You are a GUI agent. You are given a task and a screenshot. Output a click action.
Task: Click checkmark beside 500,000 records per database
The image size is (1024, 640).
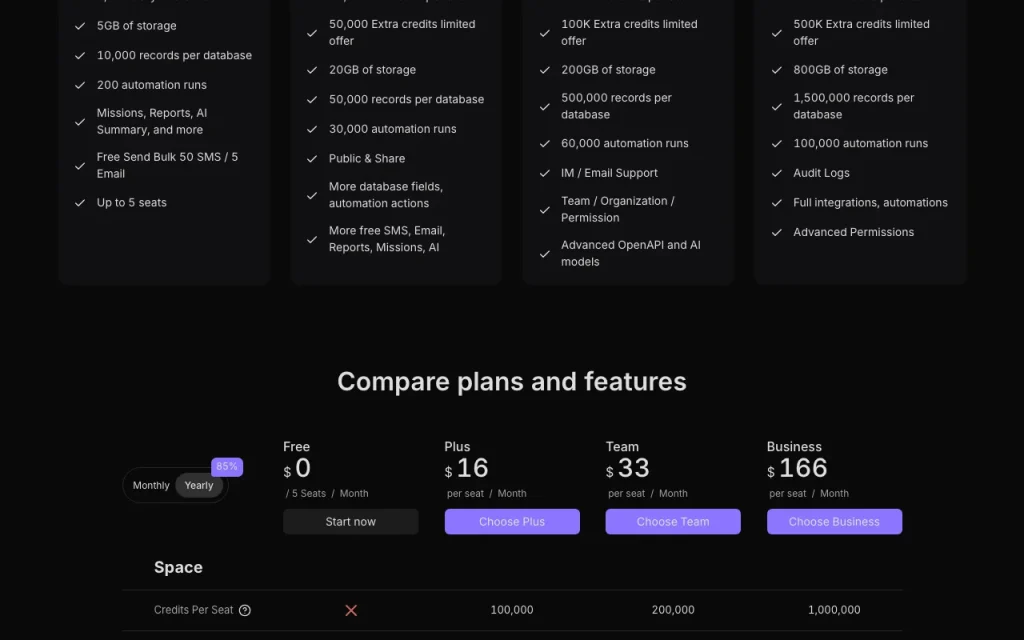(x=544, y=106)
